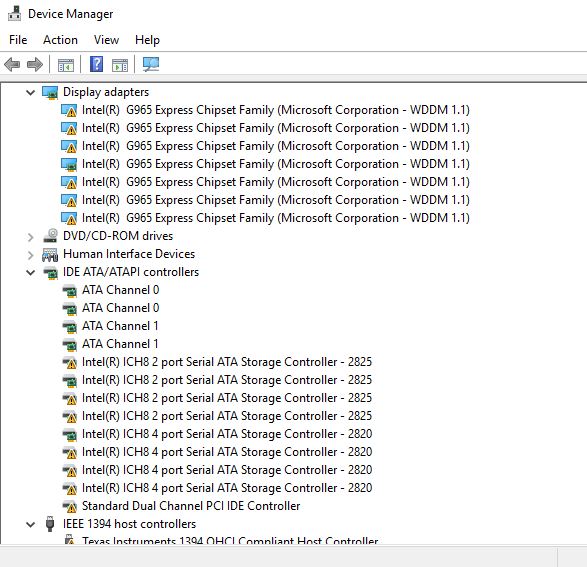587x567 pixels.
Task: Click the Standard Dual Channel PCI IDE warning icon
Action: point(70,506)
